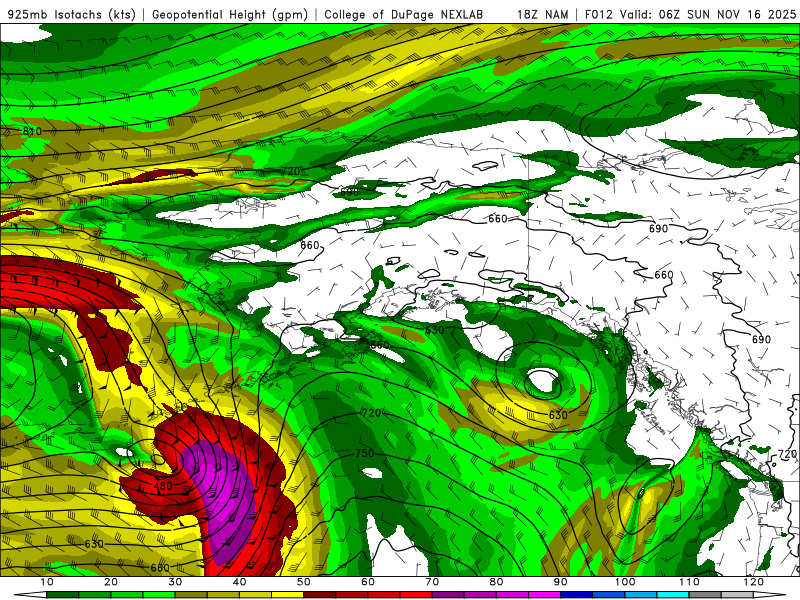This screenshot has width=800, height=600.
Task: Click the 110 kt value on the color scale
Action: pyautogui.click(x=689, y=582)
